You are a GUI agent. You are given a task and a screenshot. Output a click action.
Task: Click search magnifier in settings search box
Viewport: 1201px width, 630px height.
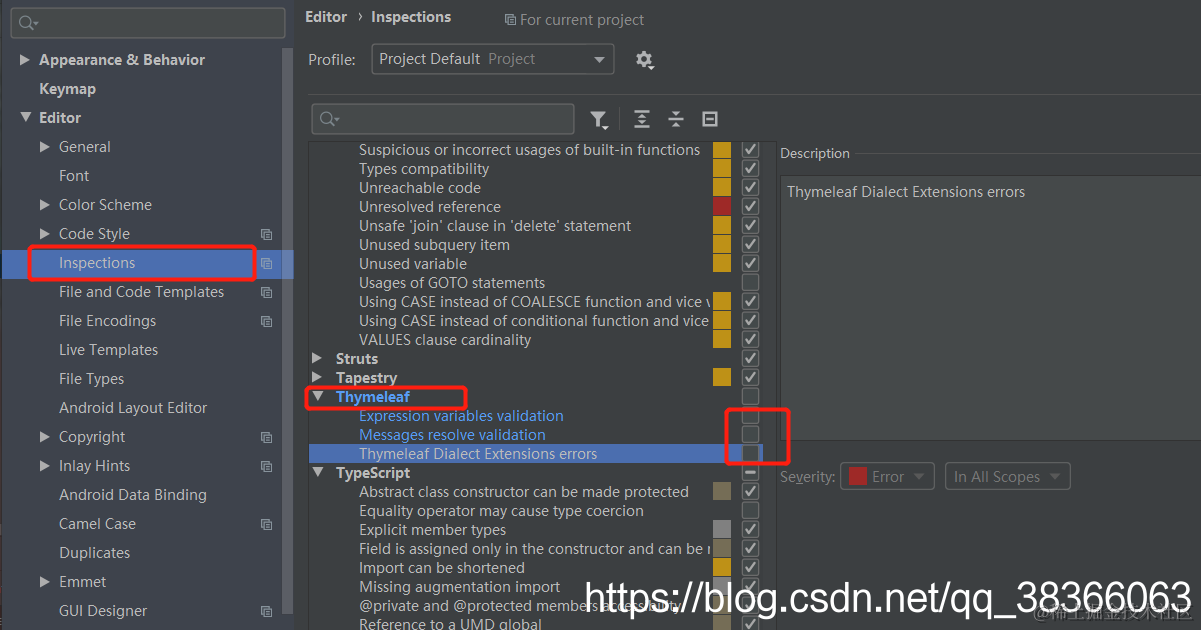point(28,22)
